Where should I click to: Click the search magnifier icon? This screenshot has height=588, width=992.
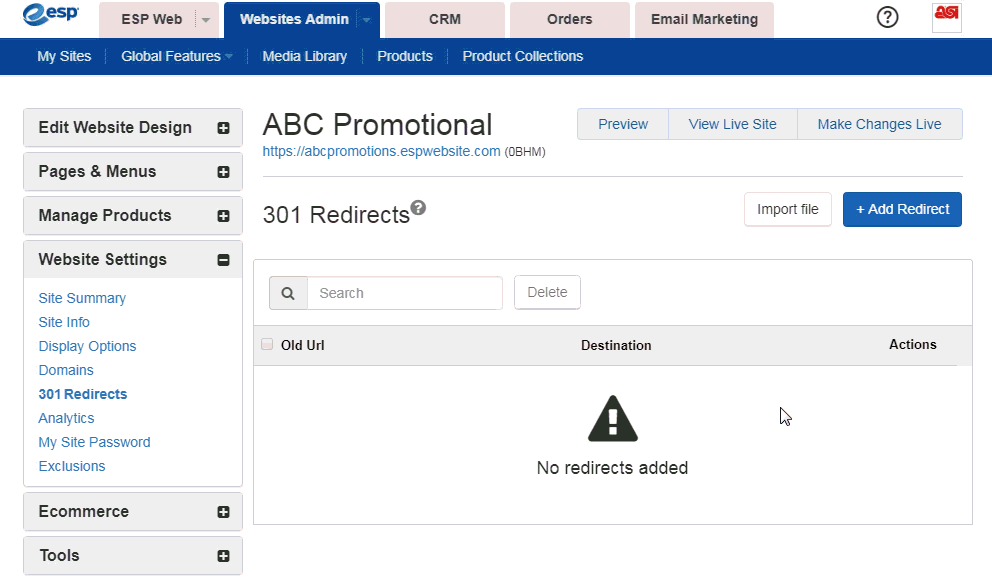[288, 293]
